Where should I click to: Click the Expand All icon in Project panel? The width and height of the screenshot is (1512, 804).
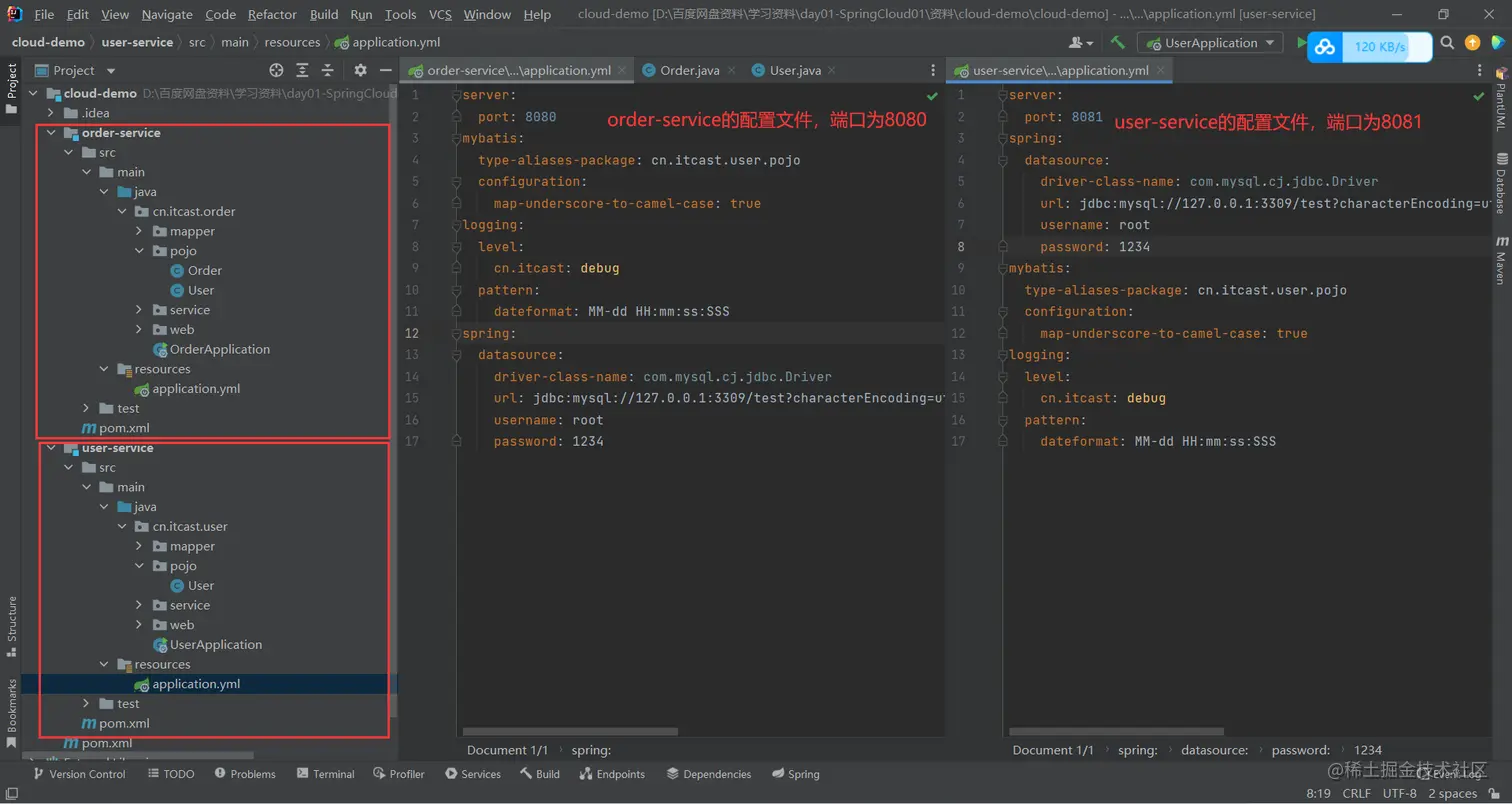coord(302,70)
